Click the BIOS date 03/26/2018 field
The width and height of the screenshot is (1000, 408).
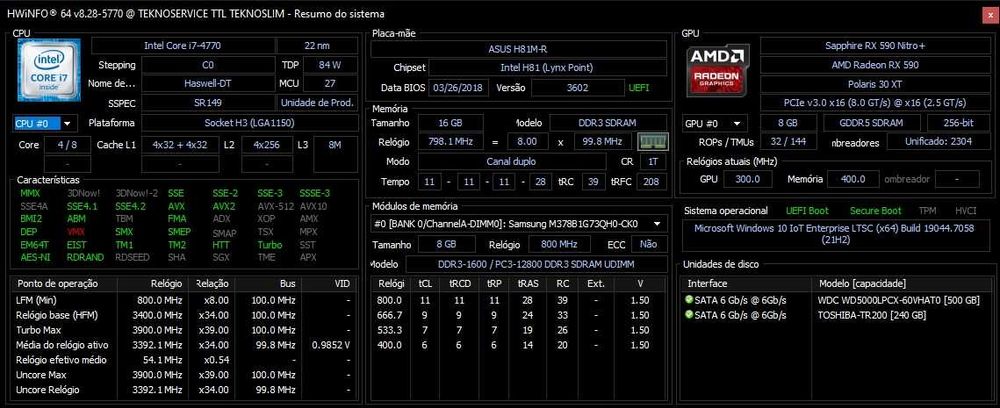[x=458, y=87]
